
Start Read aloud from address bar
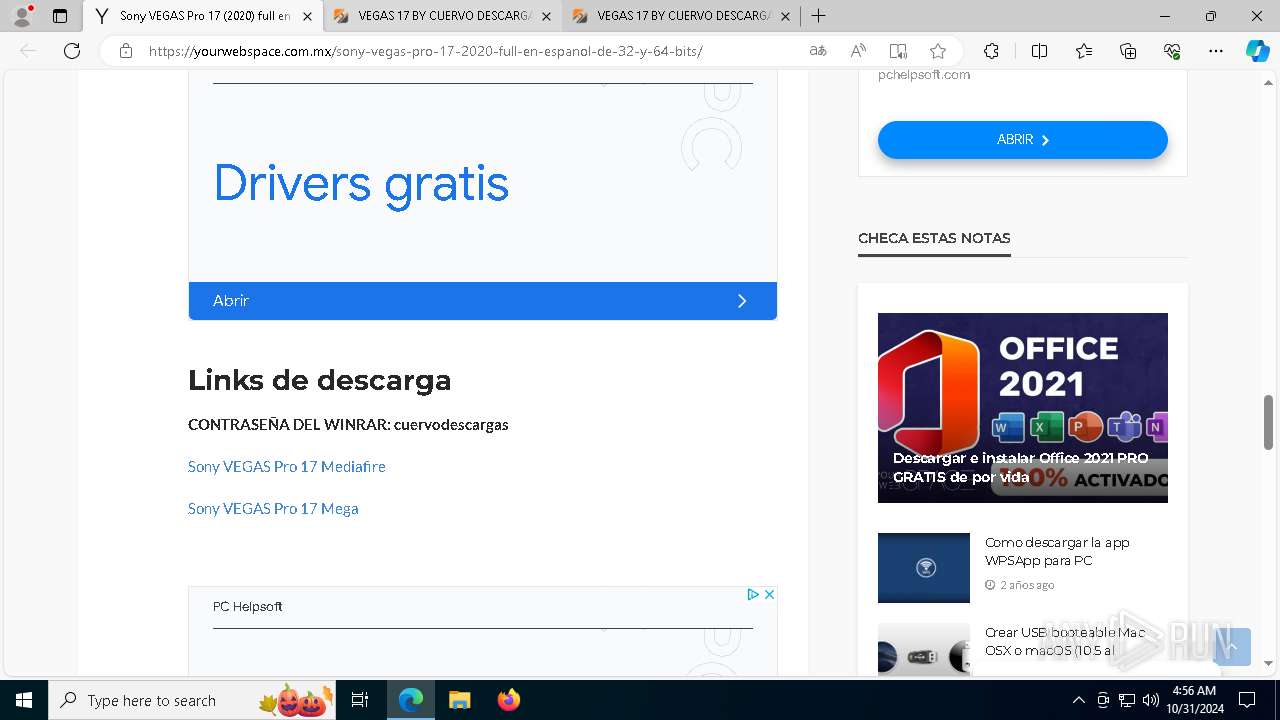pos(858,51)
